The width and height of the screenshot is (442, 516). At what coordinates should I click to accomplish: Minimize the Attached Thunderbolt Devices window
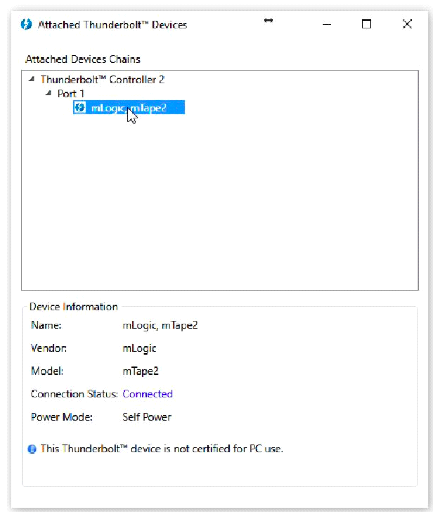(x=327, y=24)
